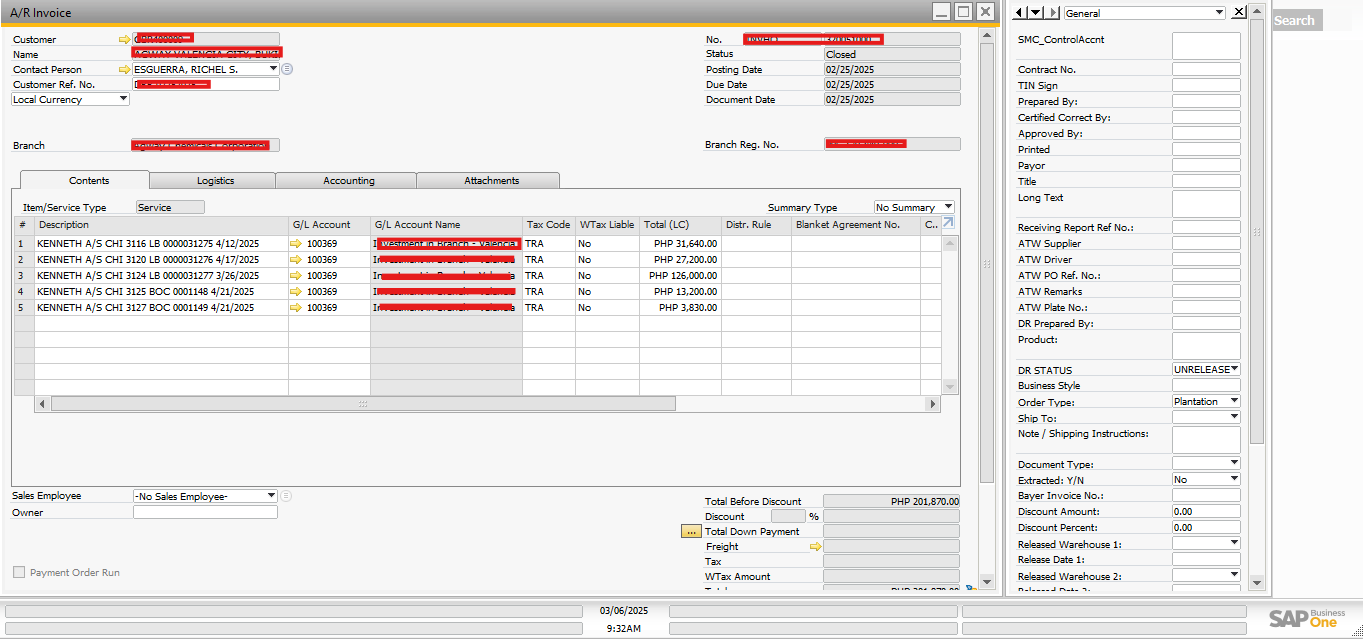1363x639 pixels.
Task: Switch to the Attachments tab
Action: pos(491,181)
